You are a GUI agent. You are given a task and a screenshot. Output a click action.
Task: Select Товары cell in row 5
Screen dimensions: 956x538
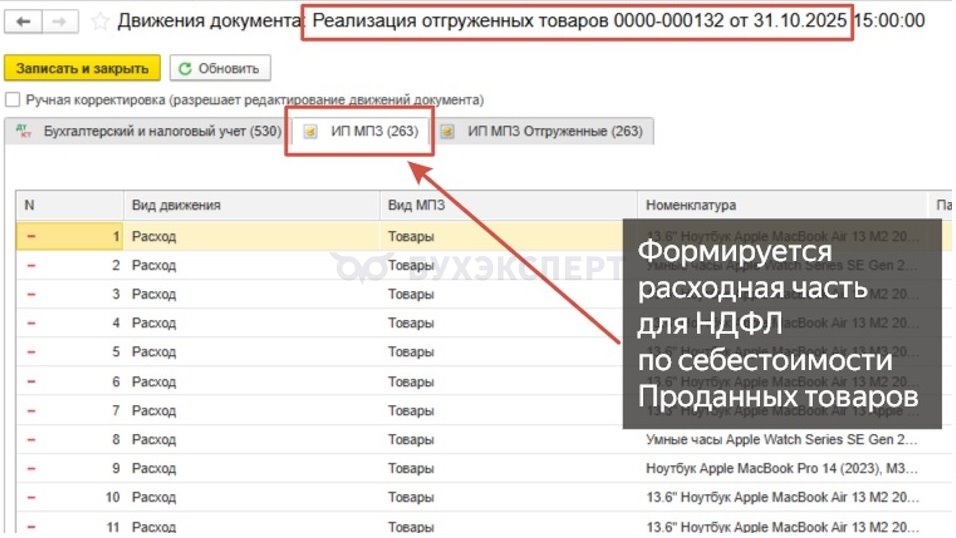click(x=508, y=352)
